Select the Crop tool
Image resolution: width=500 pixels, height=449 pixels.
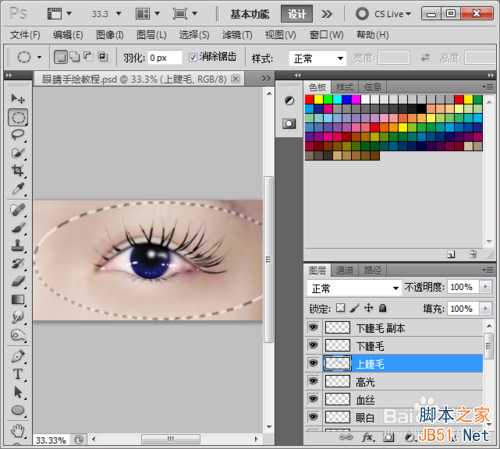(18, 171)
